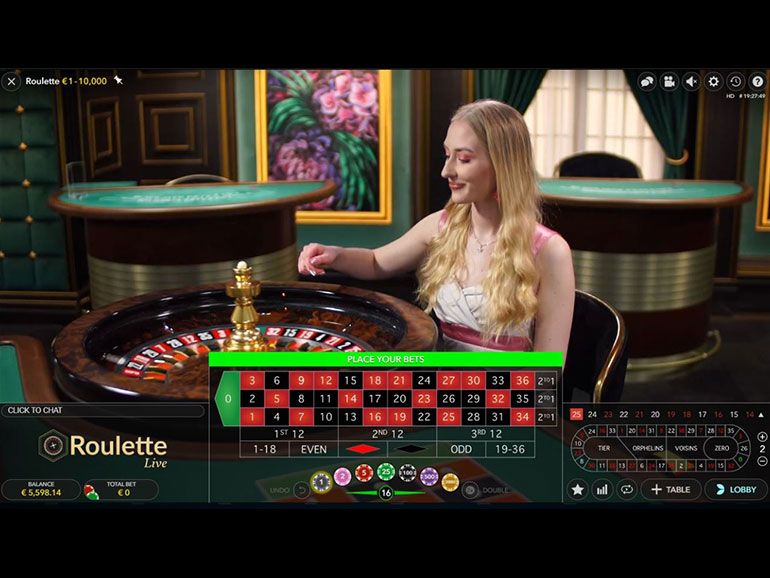Pin the table with the pin icon
Screen dimensions: 770x578
pos(118,80)
